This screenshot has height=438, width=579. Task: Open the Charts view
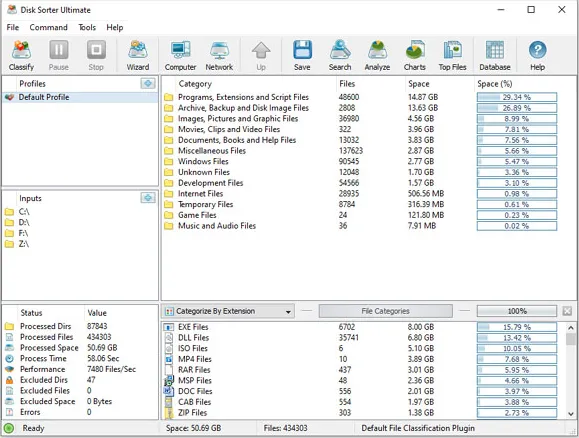point(415,56)
